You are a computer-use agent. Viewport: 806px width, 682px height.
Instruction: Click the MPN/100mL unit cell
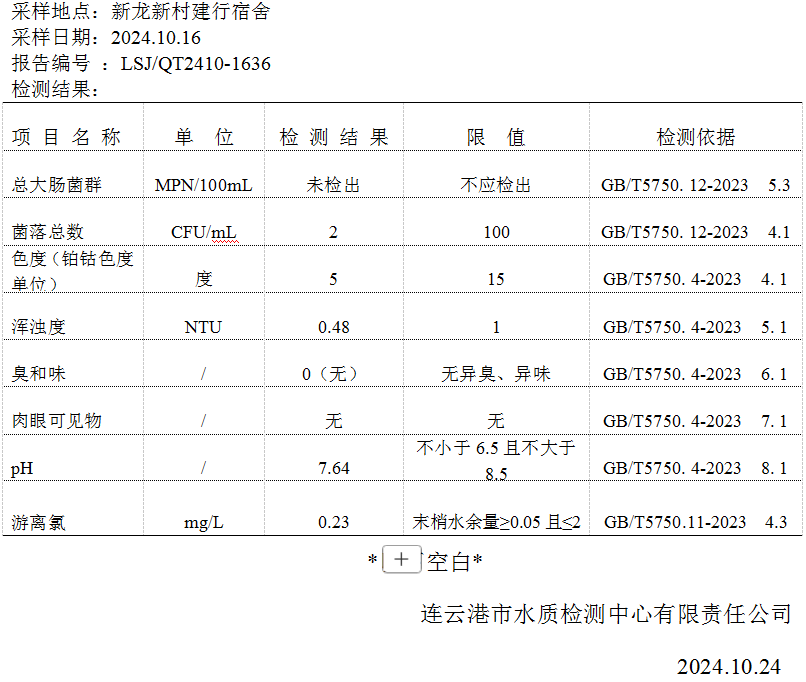click(203, 185)
